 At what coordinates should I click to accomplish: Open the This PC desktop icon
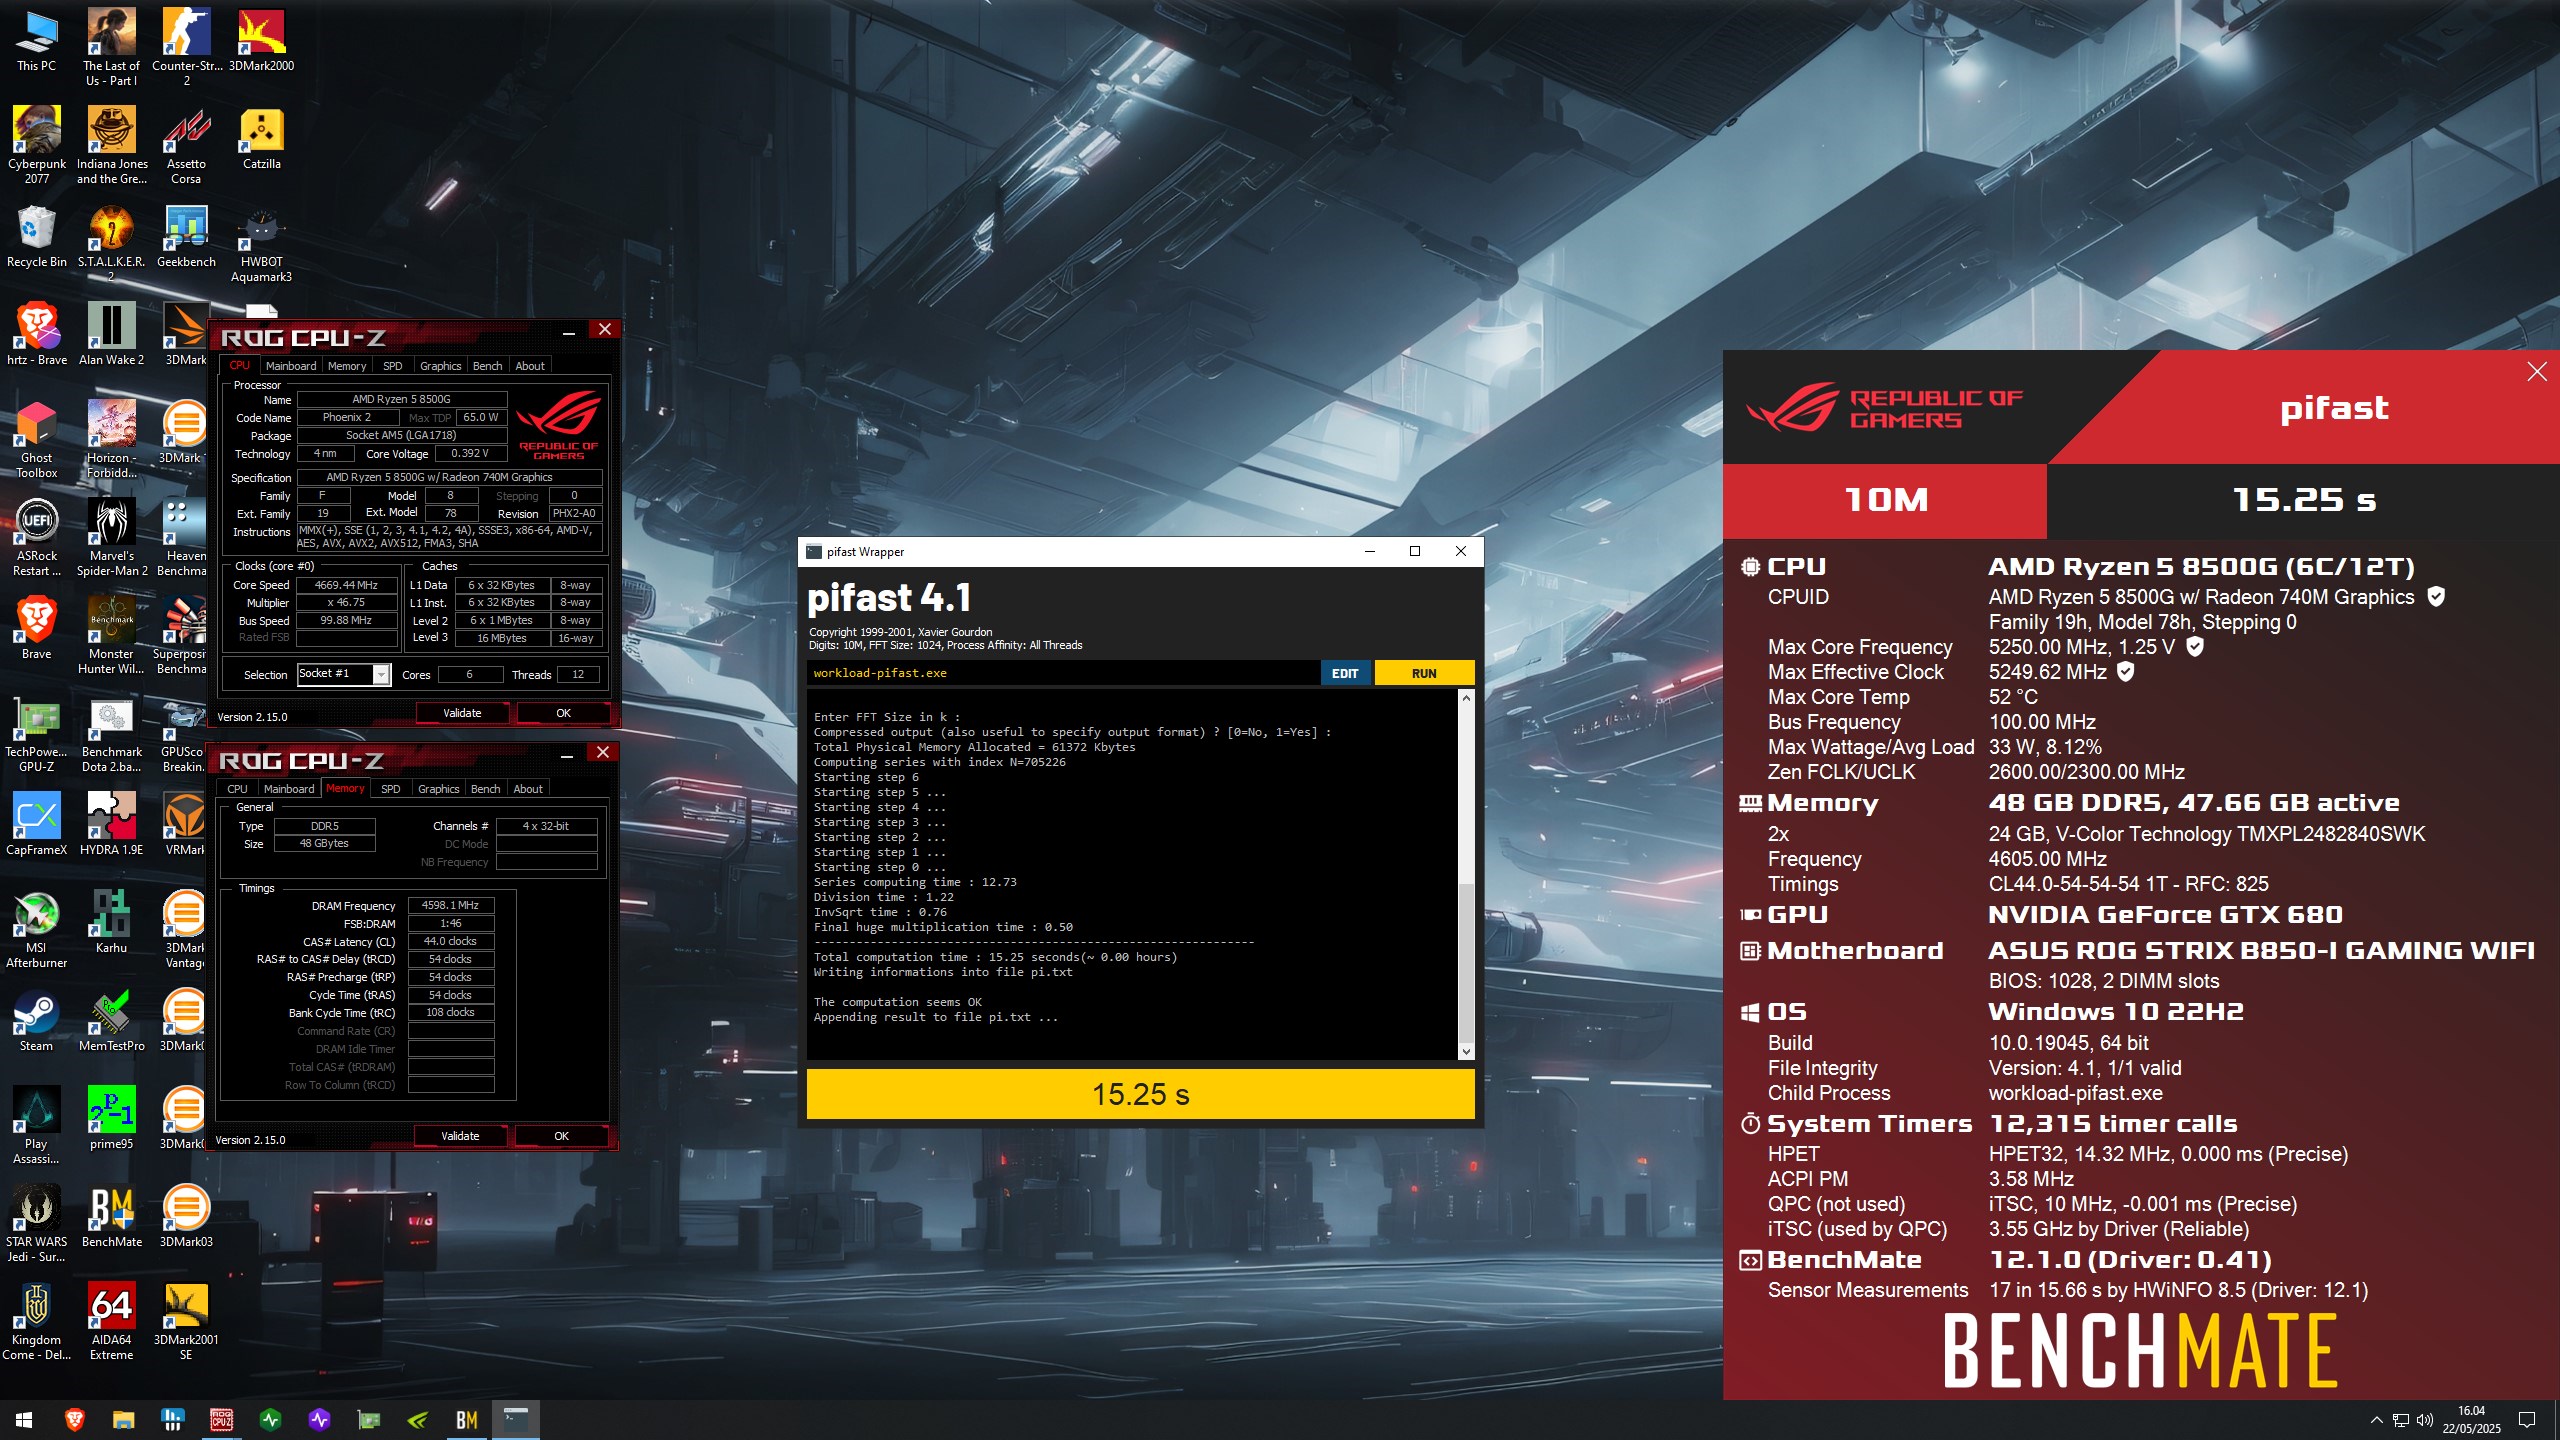tap(36, 41)
